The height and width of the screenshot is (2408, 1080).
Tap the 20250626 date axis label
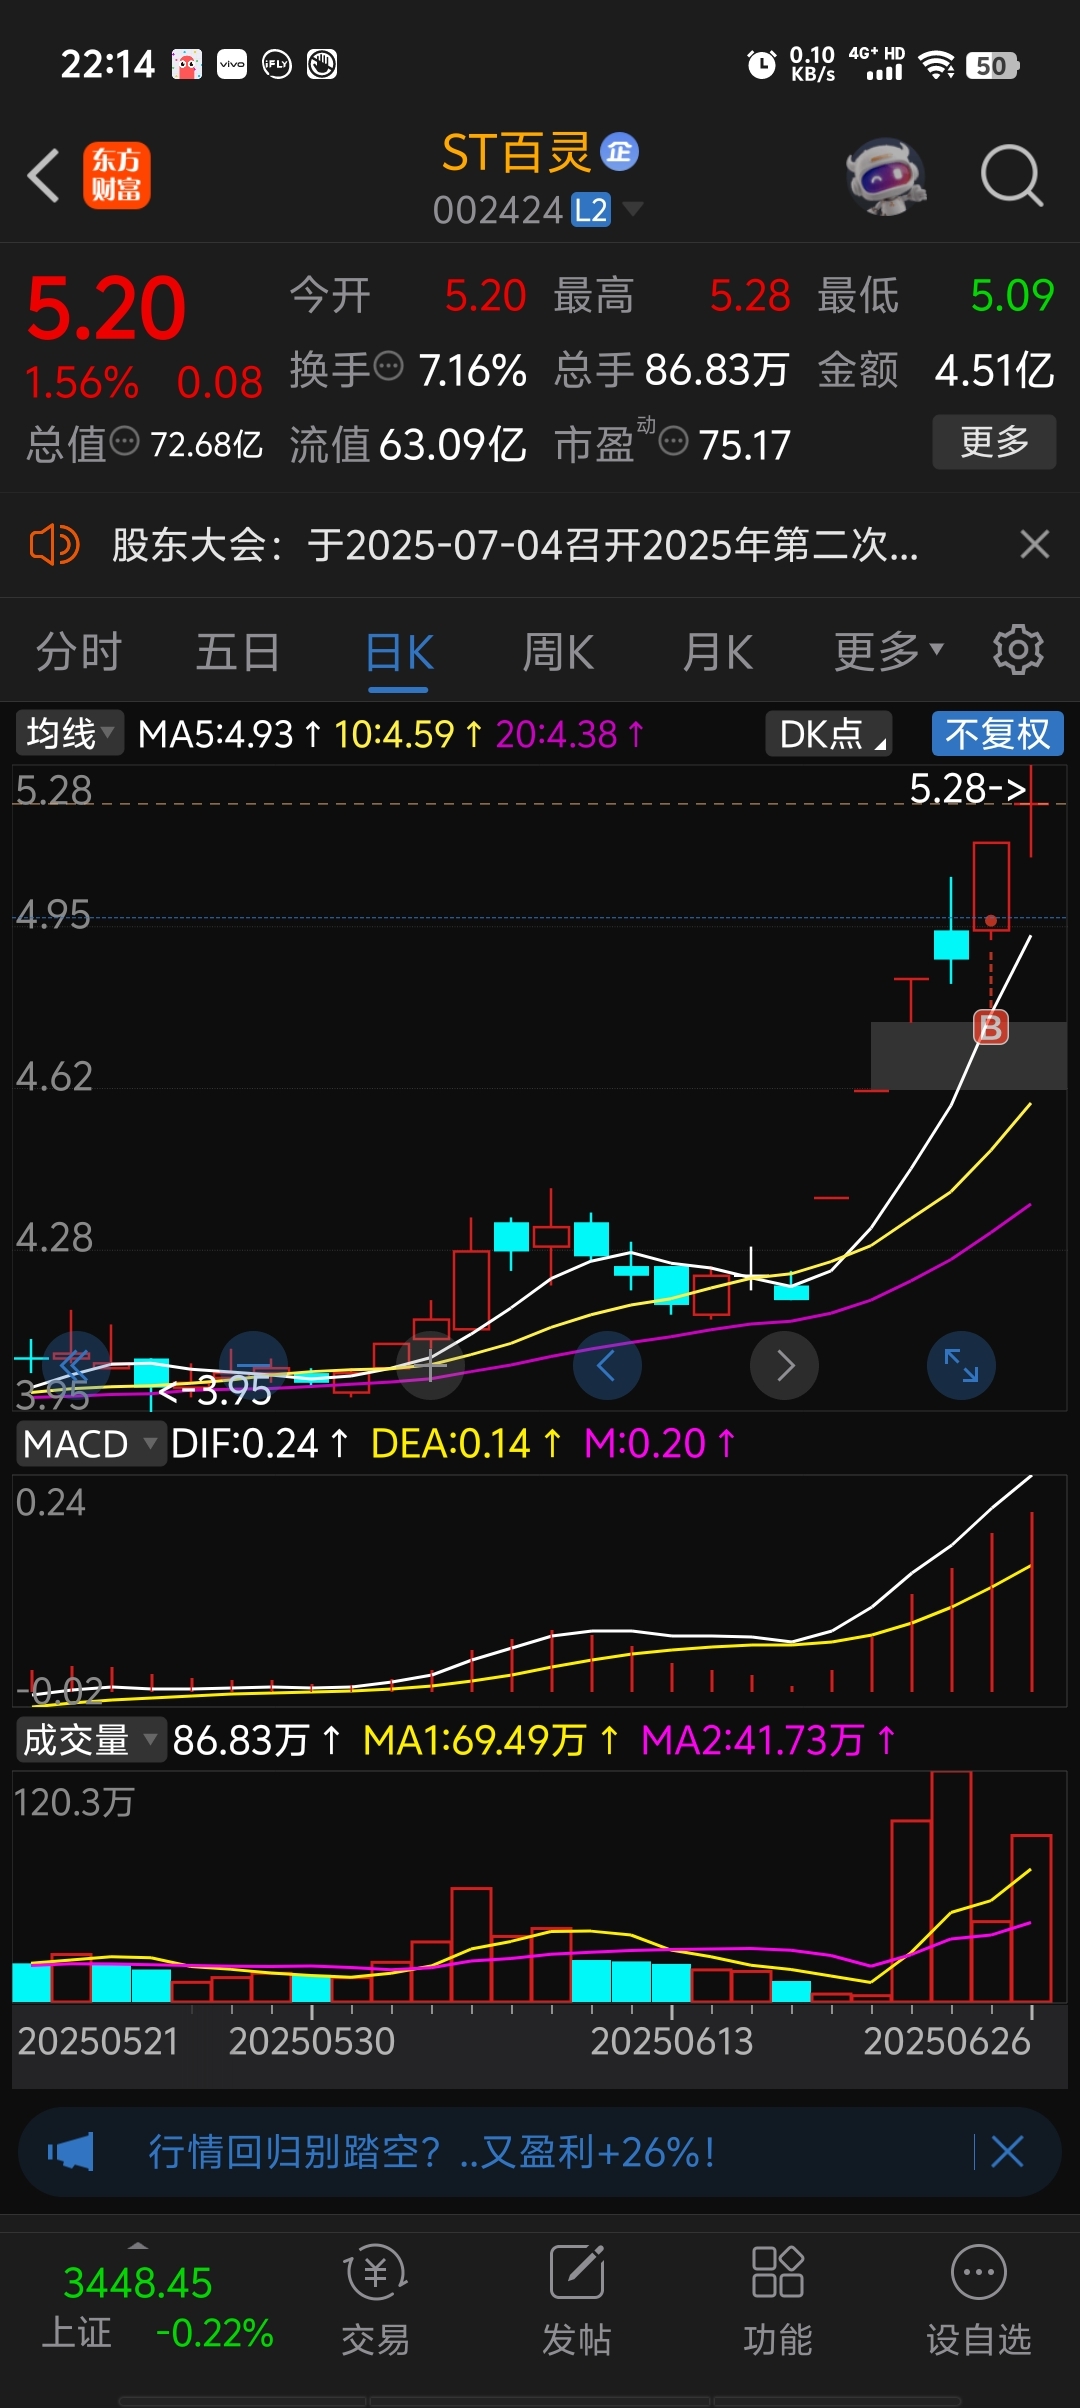[946, 2041]
